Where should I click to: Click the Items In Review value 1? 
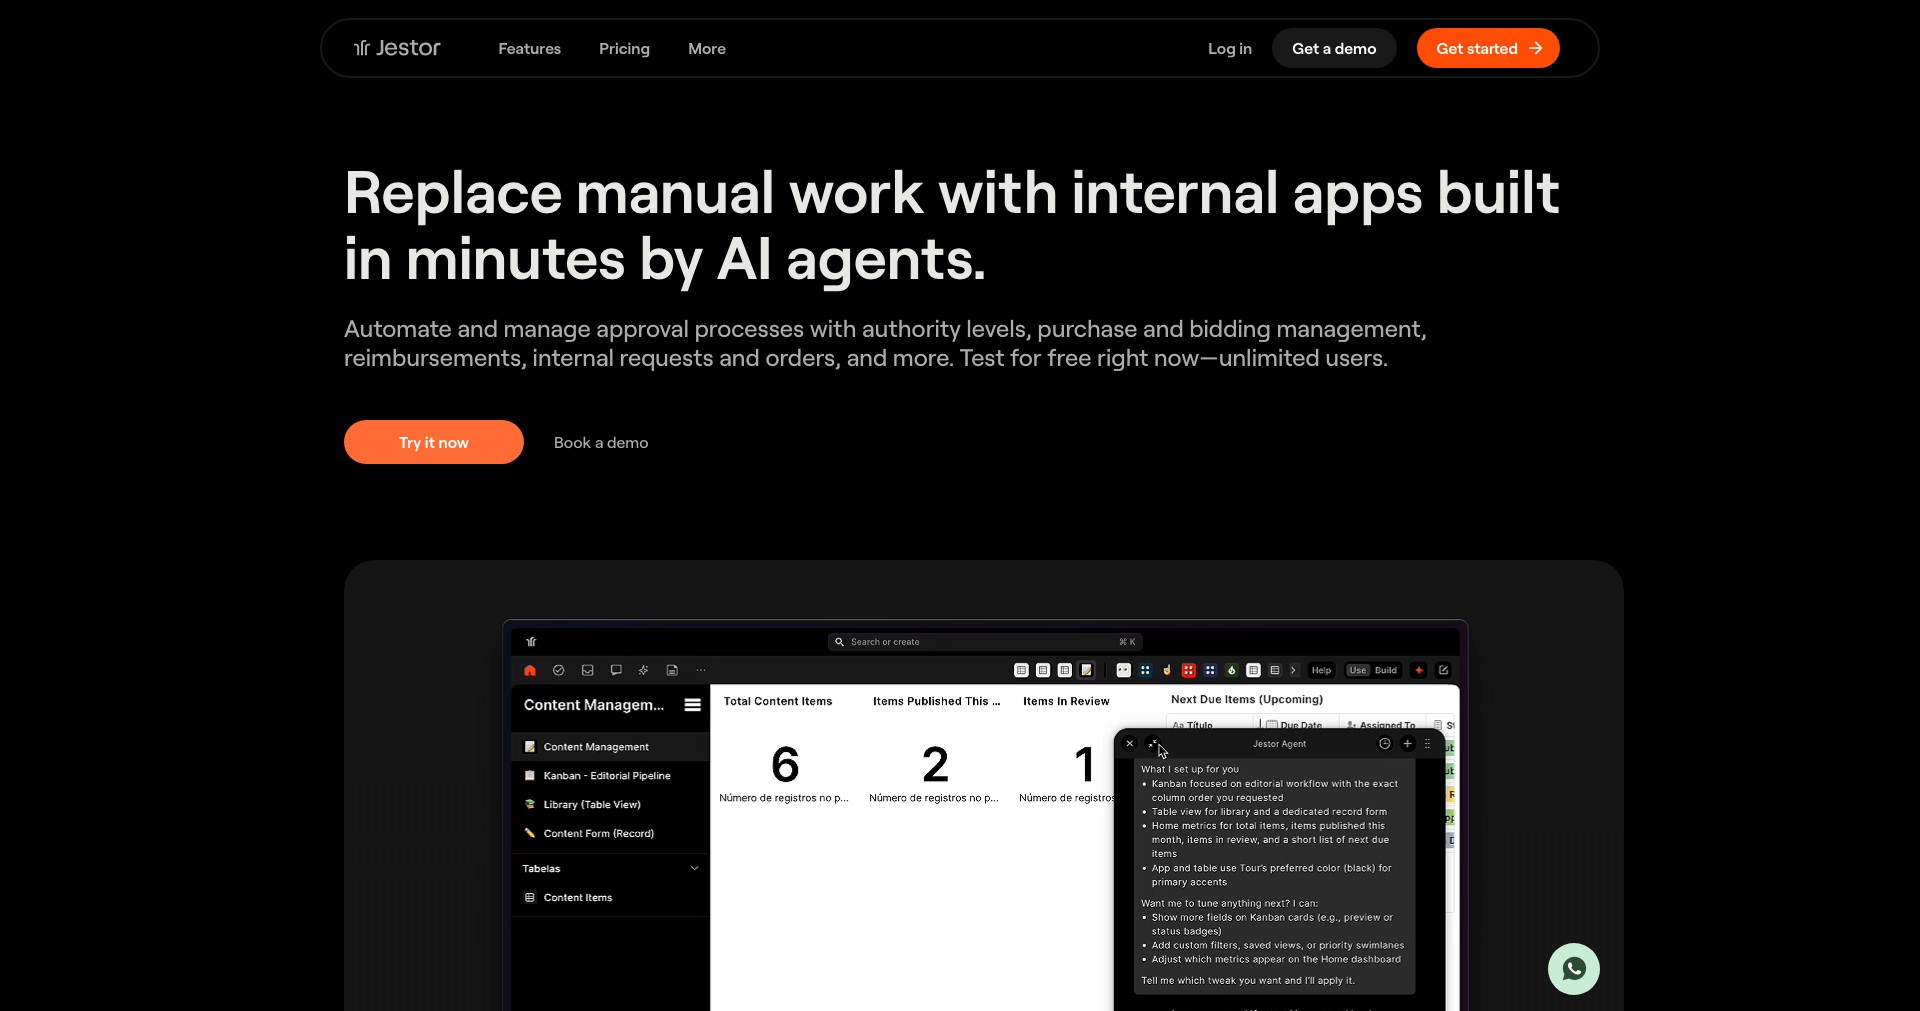tap(1084, 765)
